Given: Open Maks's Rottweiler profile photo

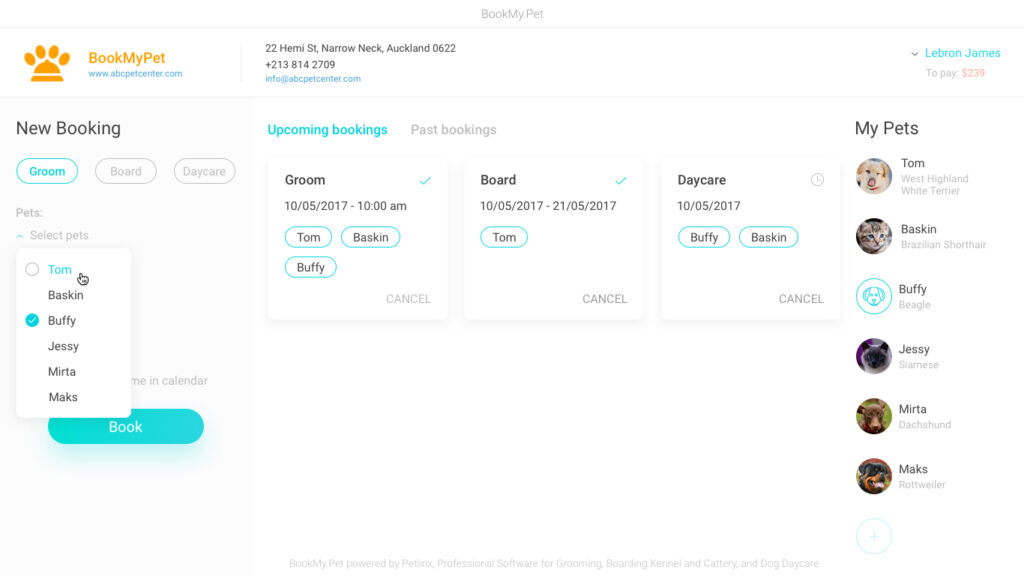Looking at the screenshot, I should [x=874, y=476].
